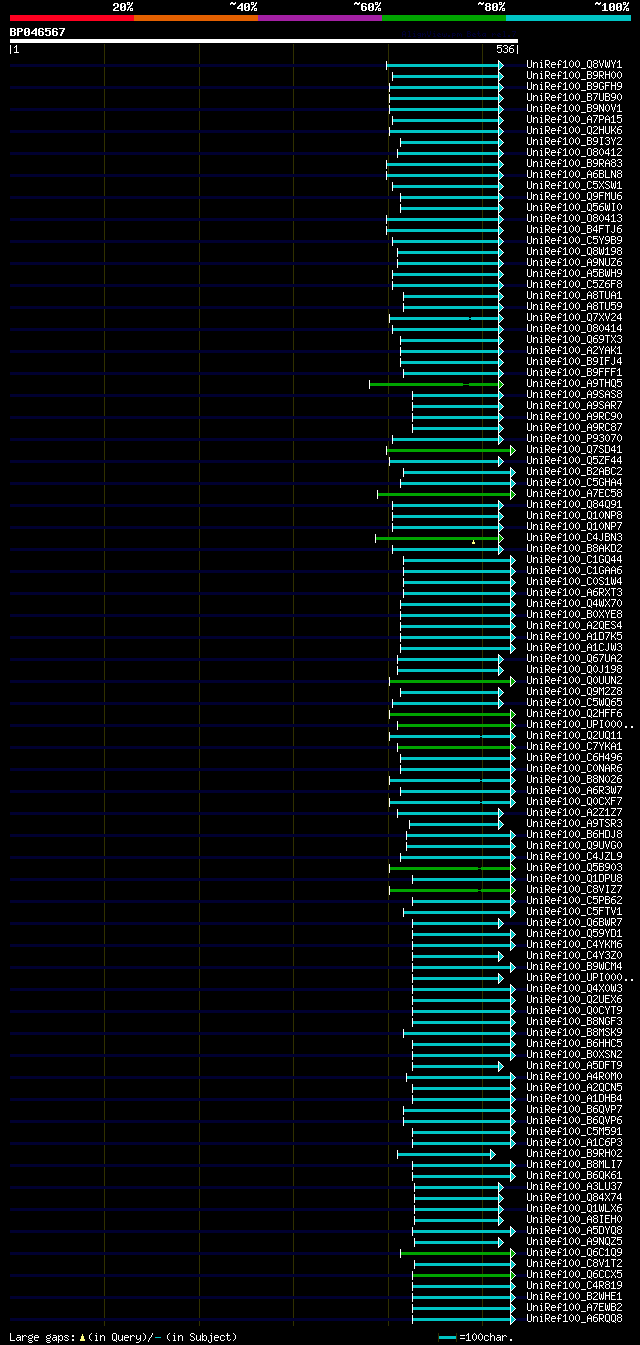Open hit UniRef100_A8IEH0
The height and width of the screenshot is (1345, 640).
pos(574,1219)
